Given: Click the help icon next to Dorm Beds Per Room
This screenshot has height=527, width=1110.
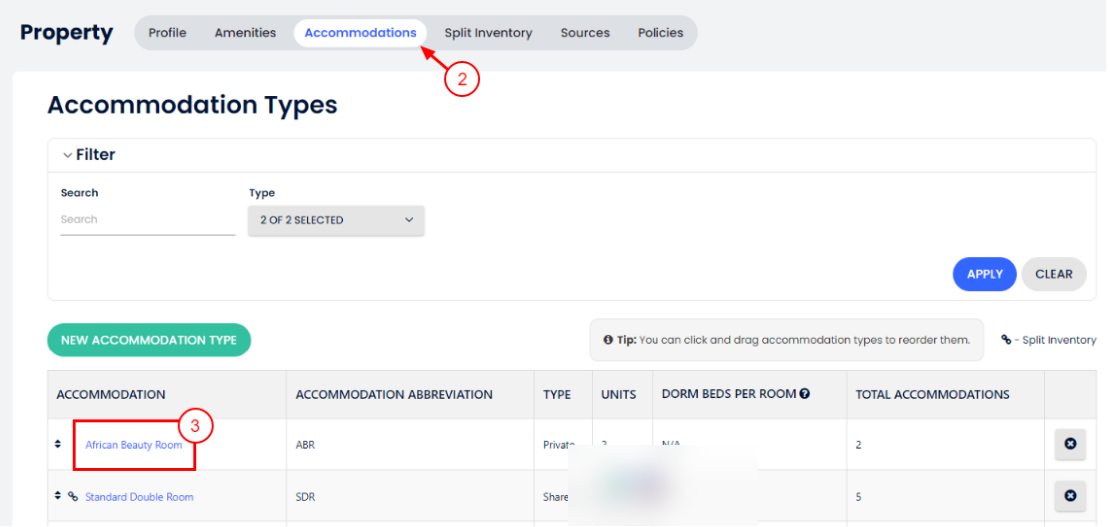Looking at the screenshot, I should pyautogui.click(x=804, y=394).
